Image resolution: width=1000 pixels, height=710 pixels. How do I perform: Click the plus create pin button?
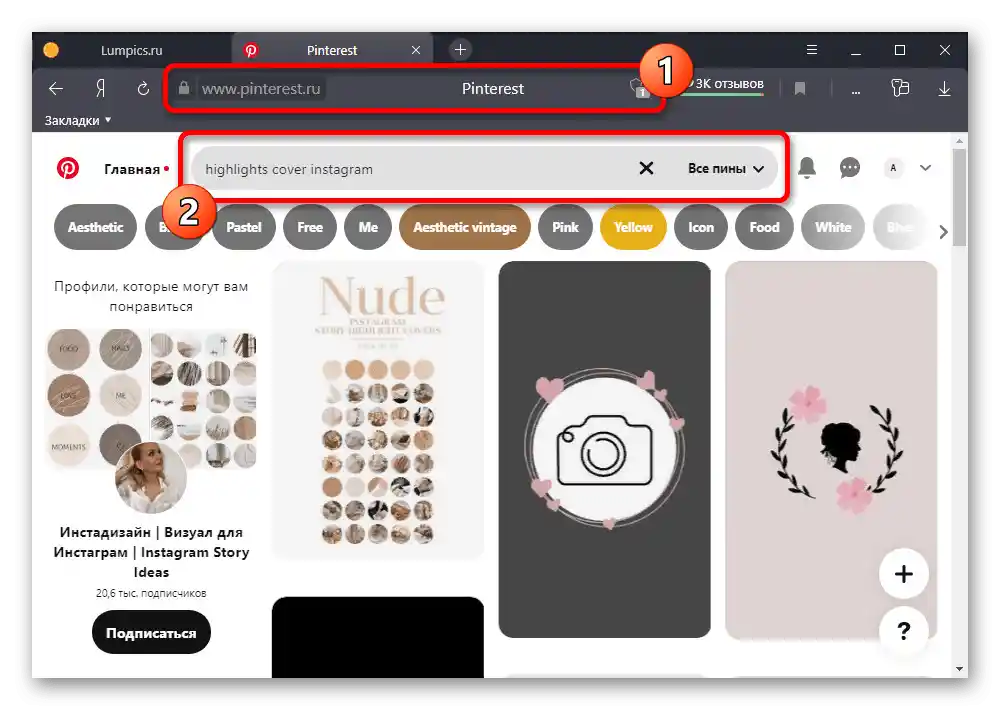click(903, 573)
